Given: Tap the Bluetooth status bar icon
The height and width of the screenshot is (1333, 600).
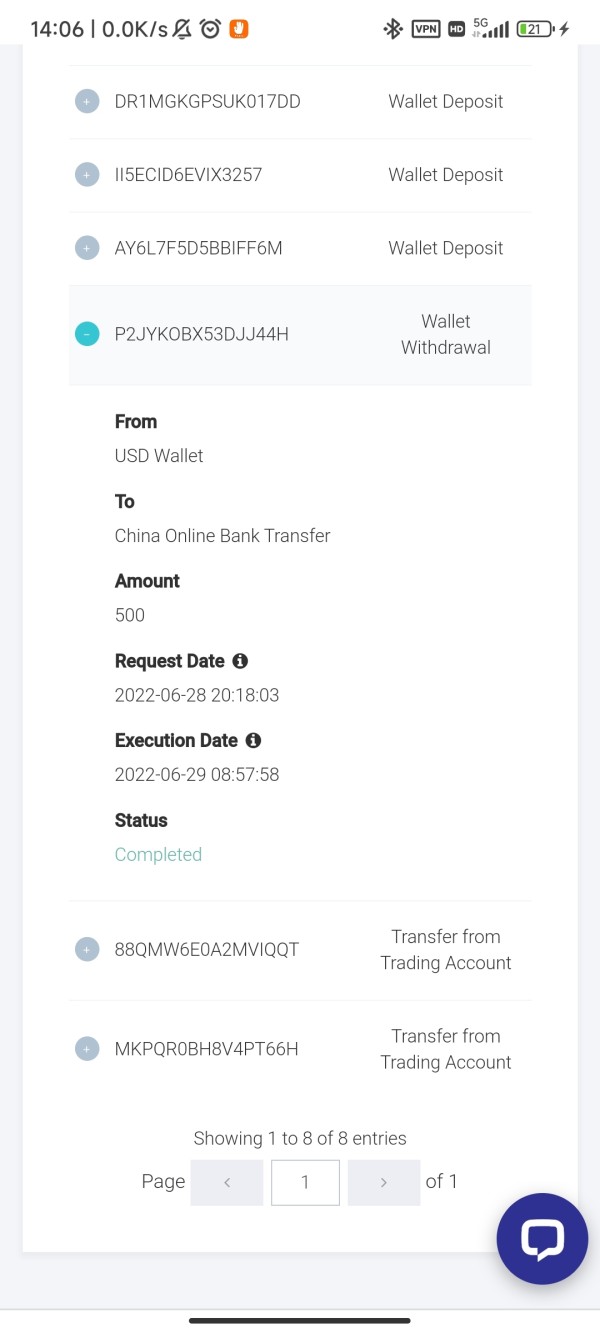Looking at the screenshot, I should click(x=393, y=29).
